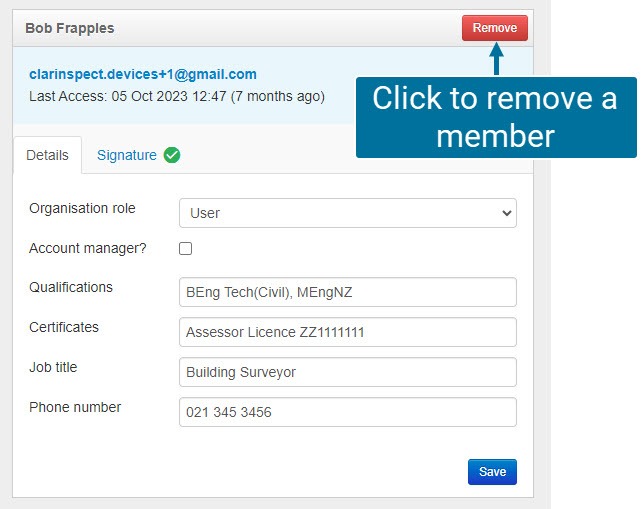
Task: Click the 'Phone number' label text
Action: click(75, 407)
